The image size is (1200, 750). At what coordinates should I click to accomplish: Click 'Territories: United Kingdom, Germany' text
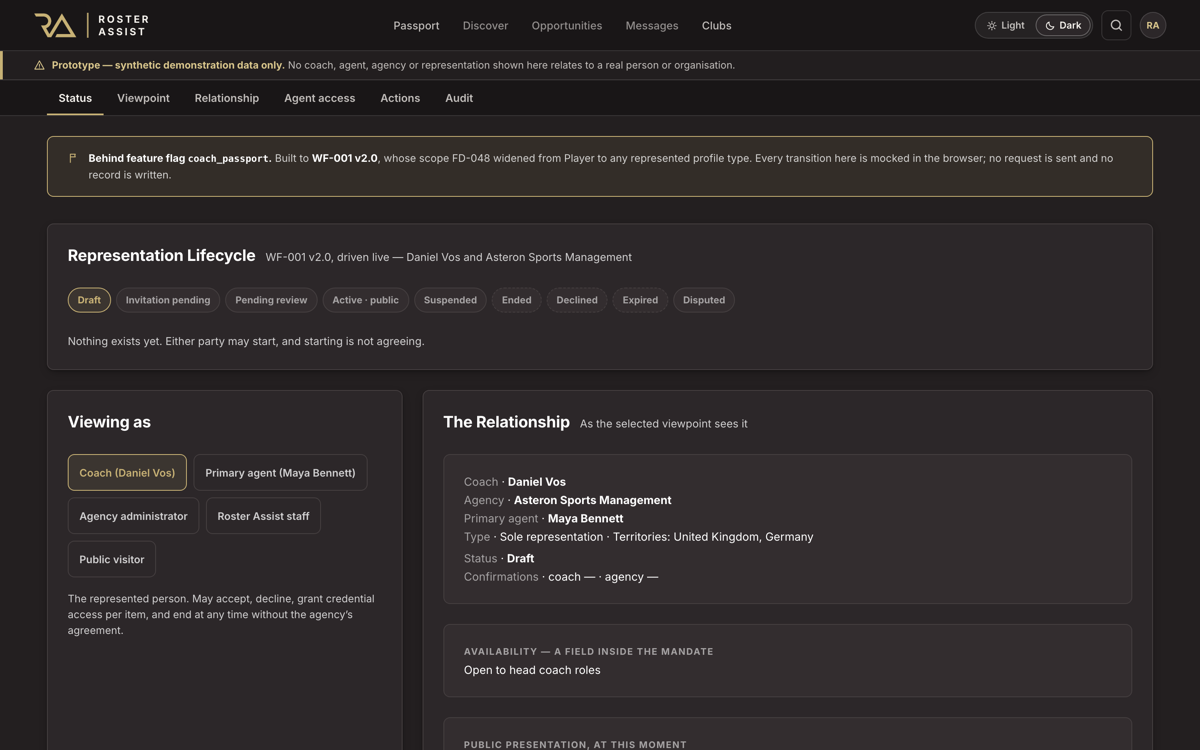pyautogui.click(x=713, y=537)
